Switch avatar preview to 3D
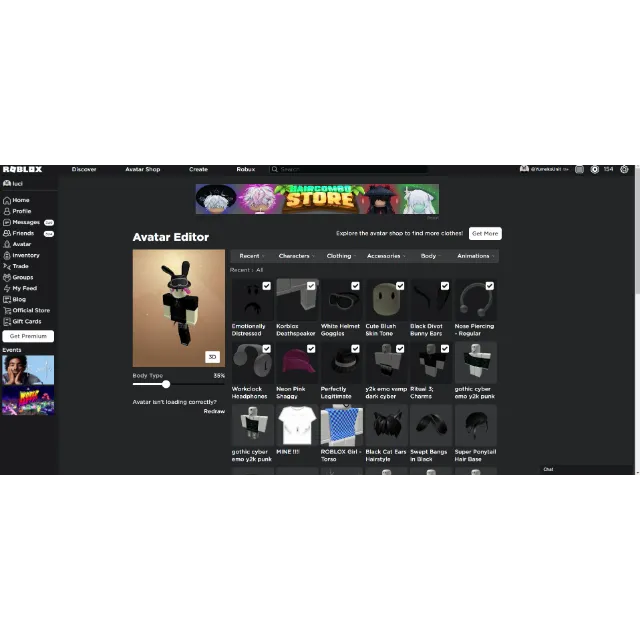Screen dimensions: 640x640 tap(212, 357)
